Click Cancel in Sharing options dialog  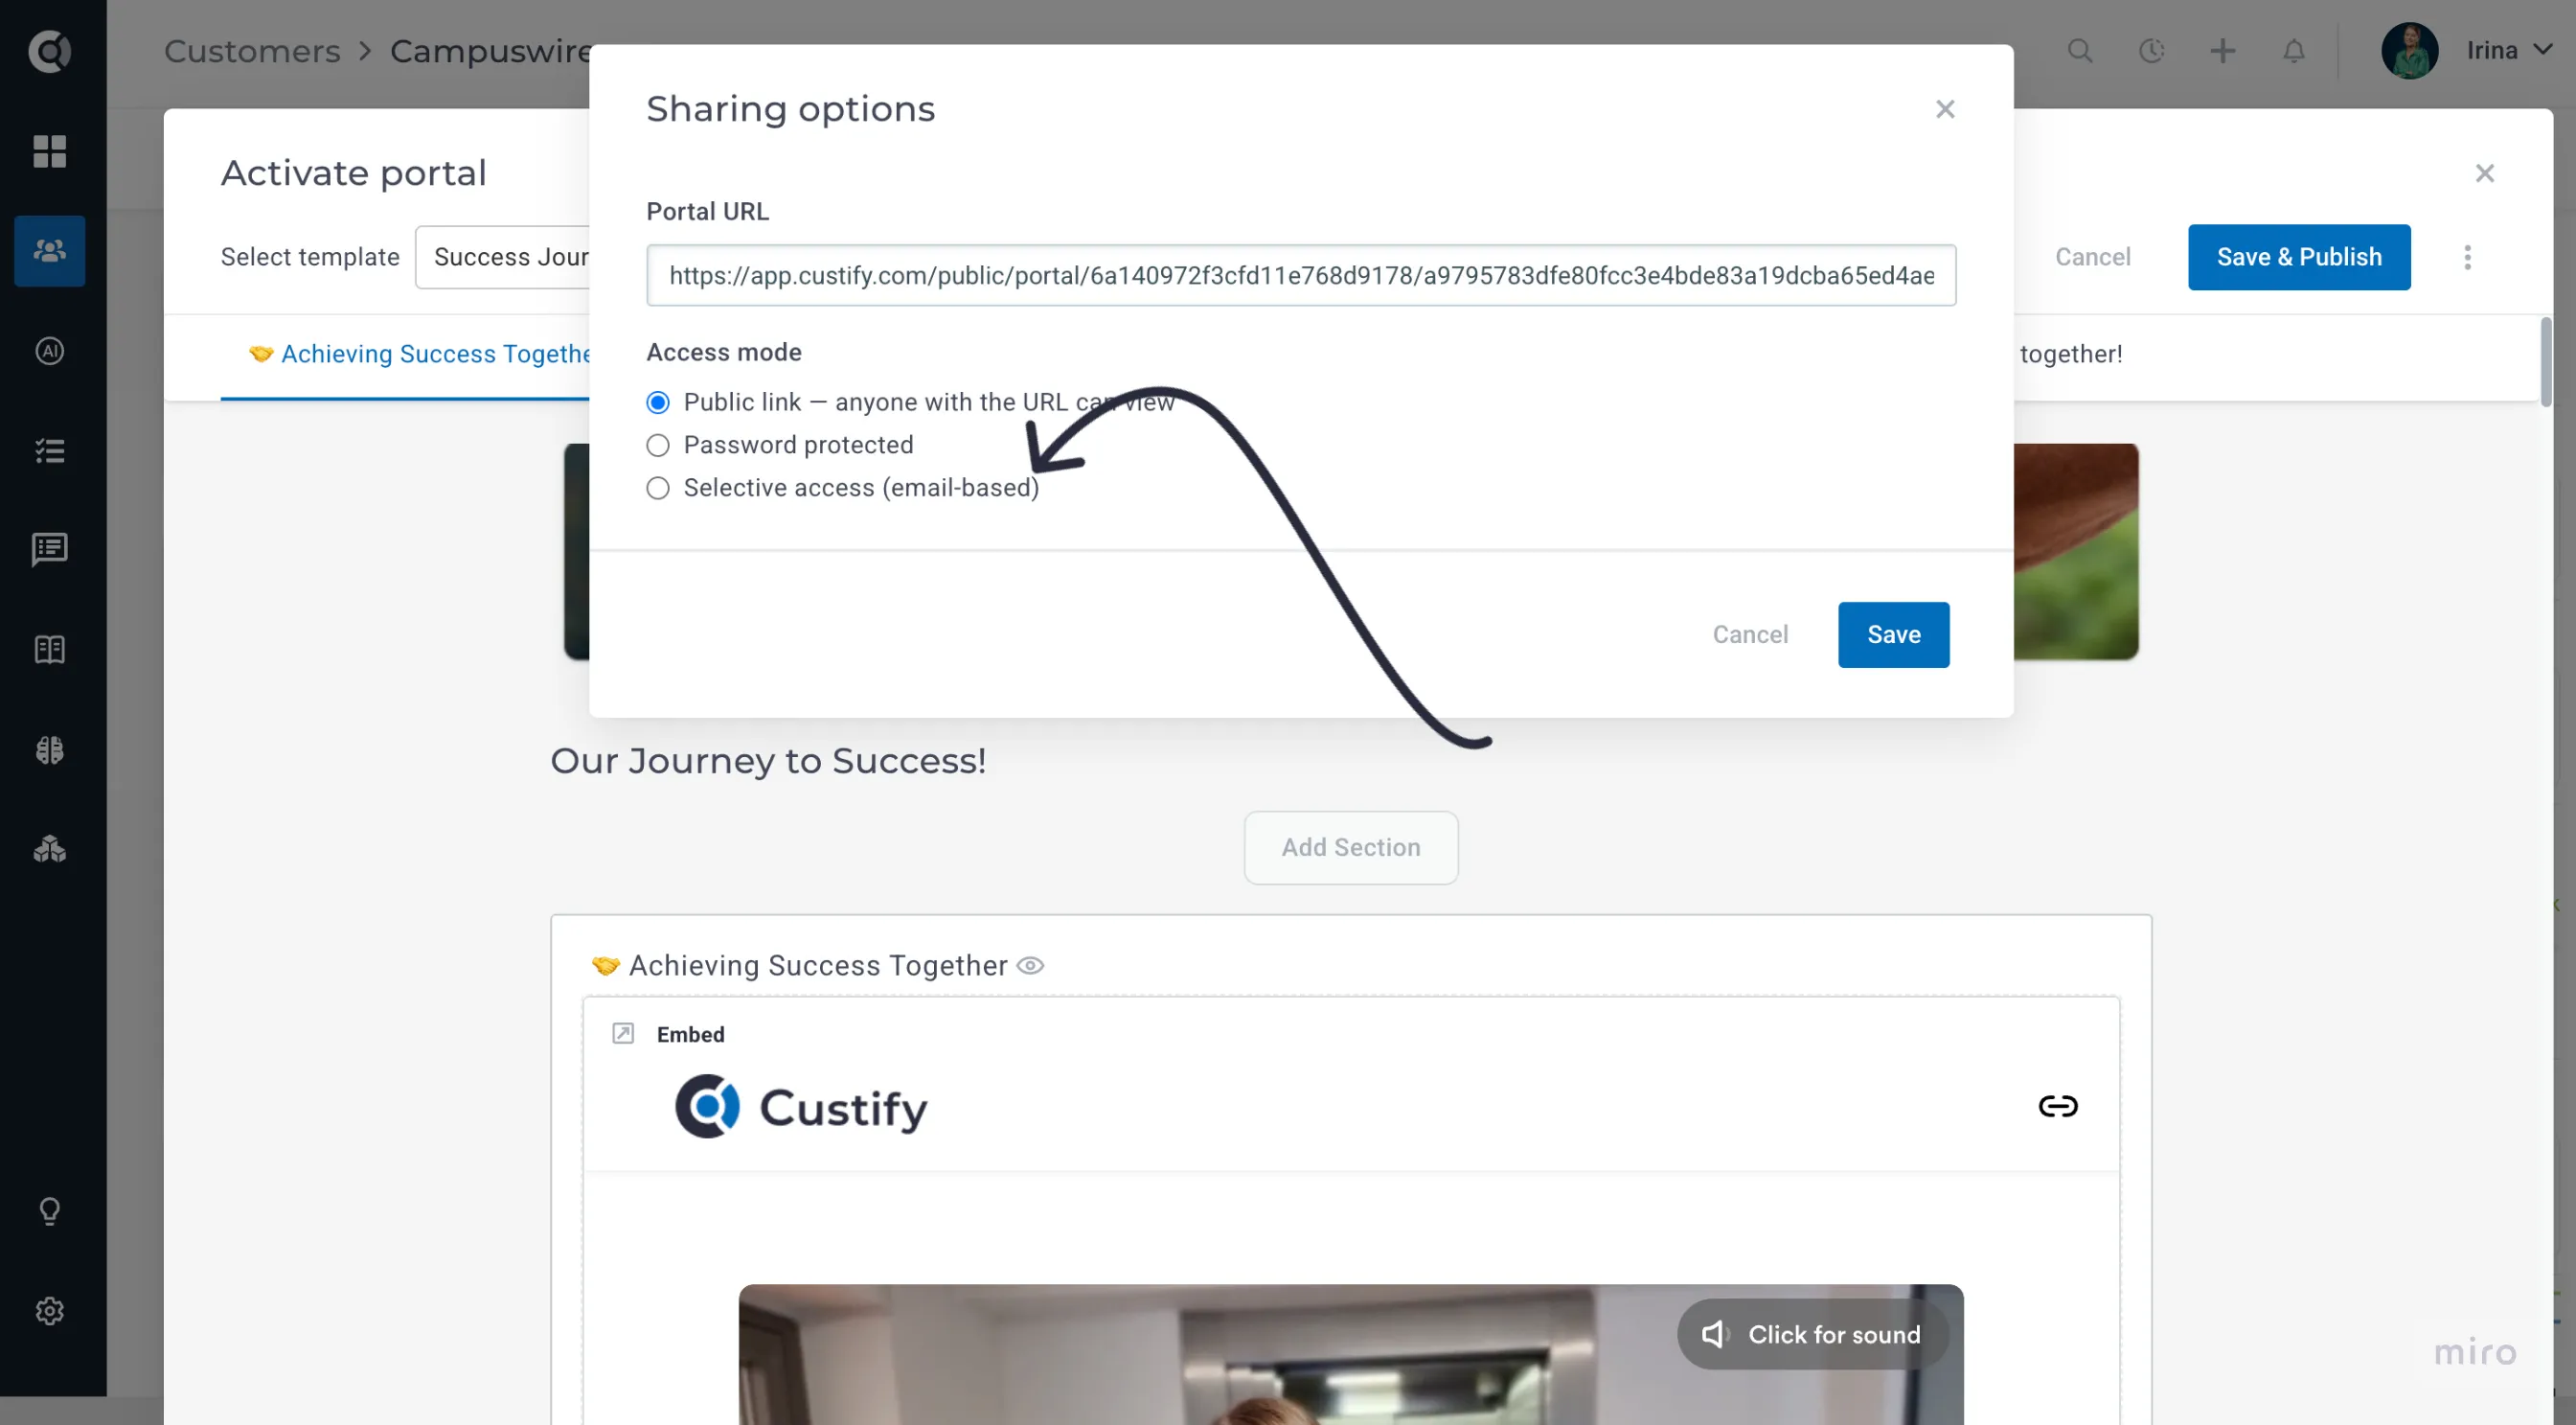(x=1750, y=635)
